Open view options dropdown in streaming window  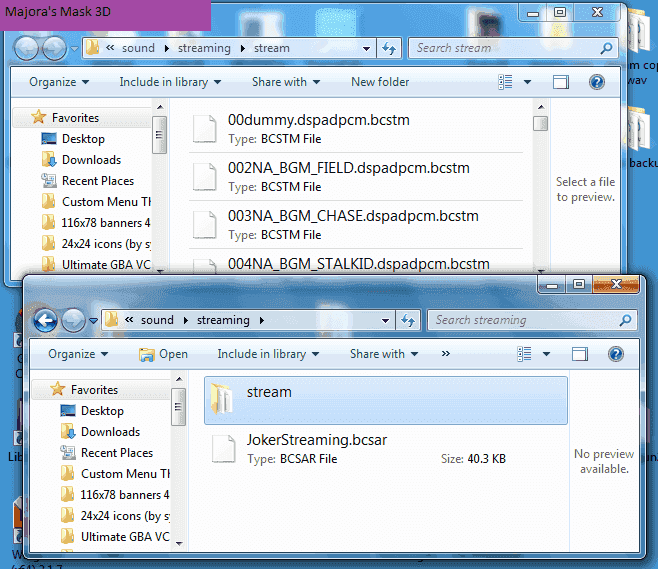[546, 354]
